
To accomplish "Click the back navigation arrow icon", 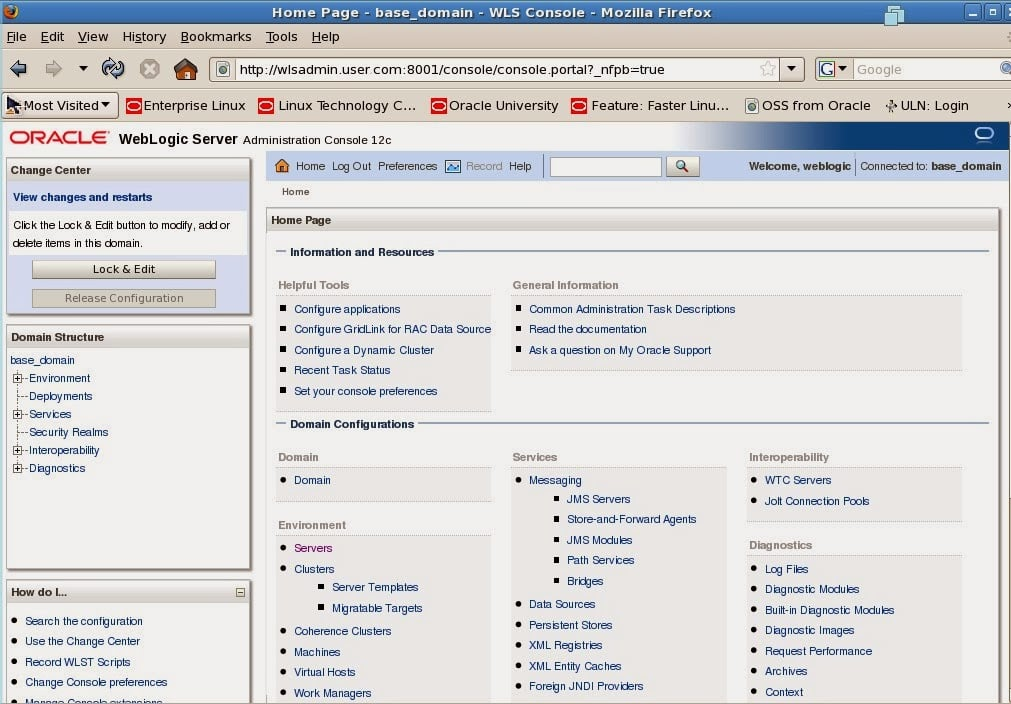I will [x=18, y=69].
